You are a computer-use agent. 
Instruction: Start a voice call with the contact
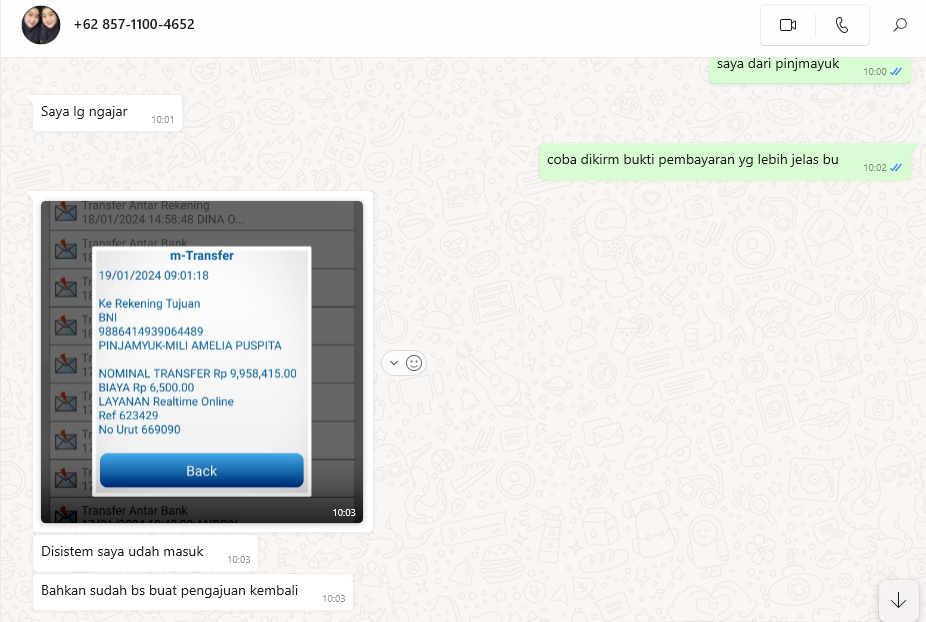(842, 25)
